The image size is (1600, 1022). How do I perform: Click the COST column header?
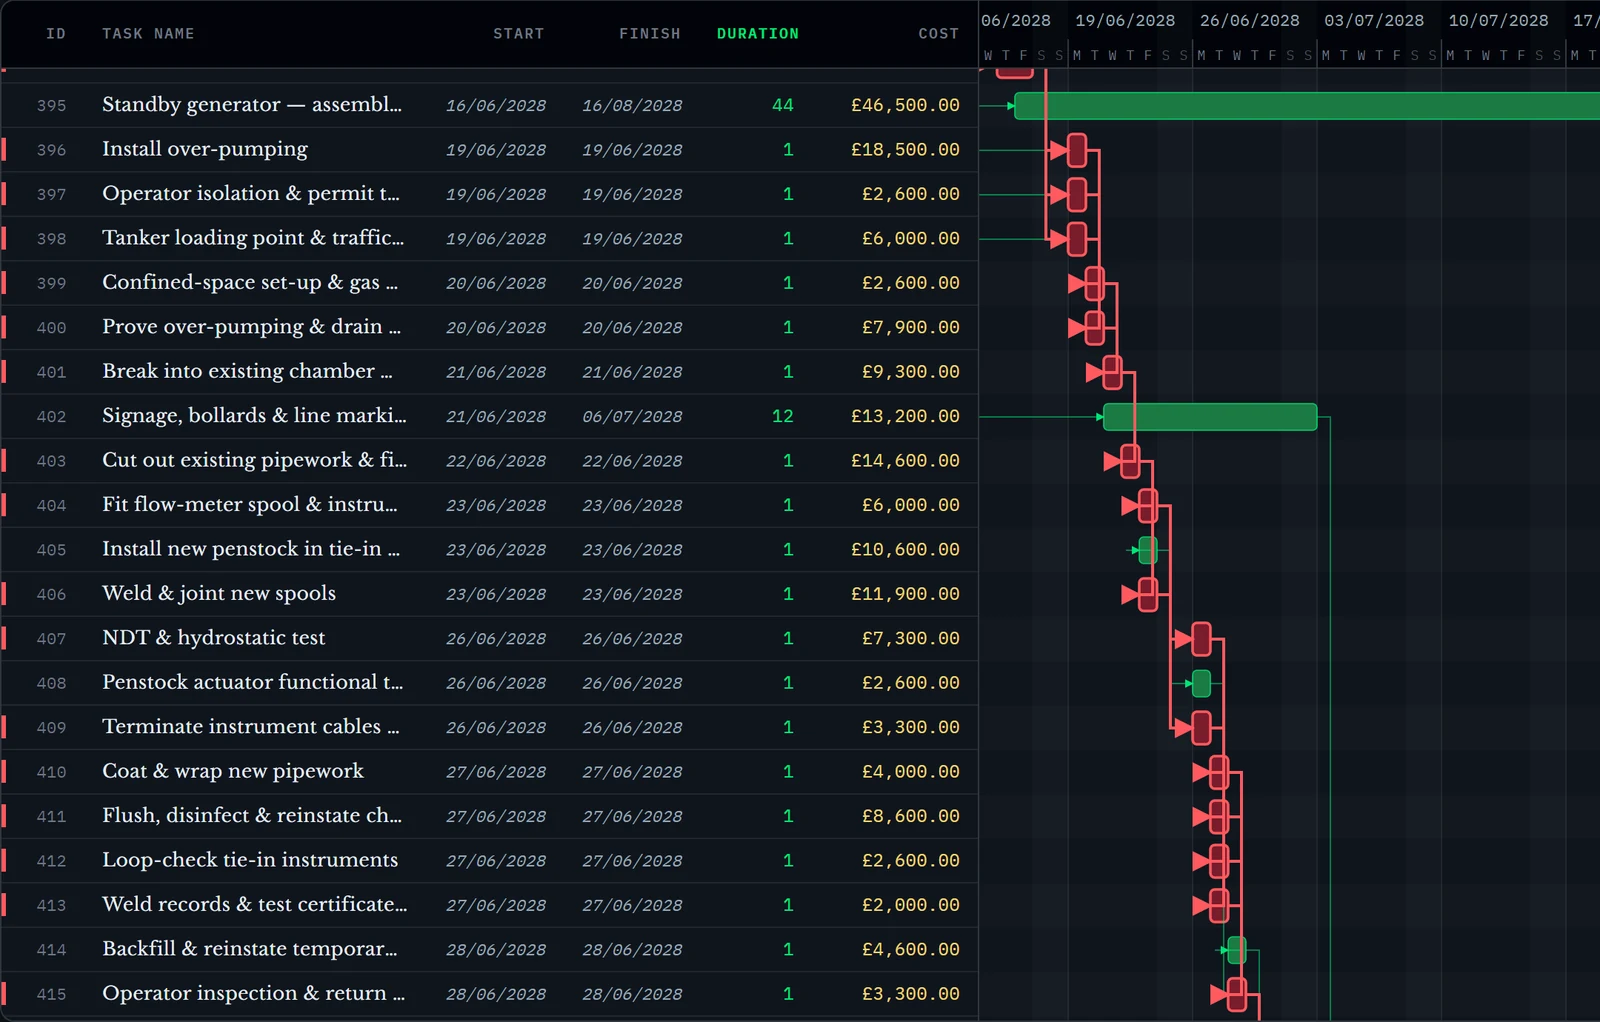tap(938, 34)
